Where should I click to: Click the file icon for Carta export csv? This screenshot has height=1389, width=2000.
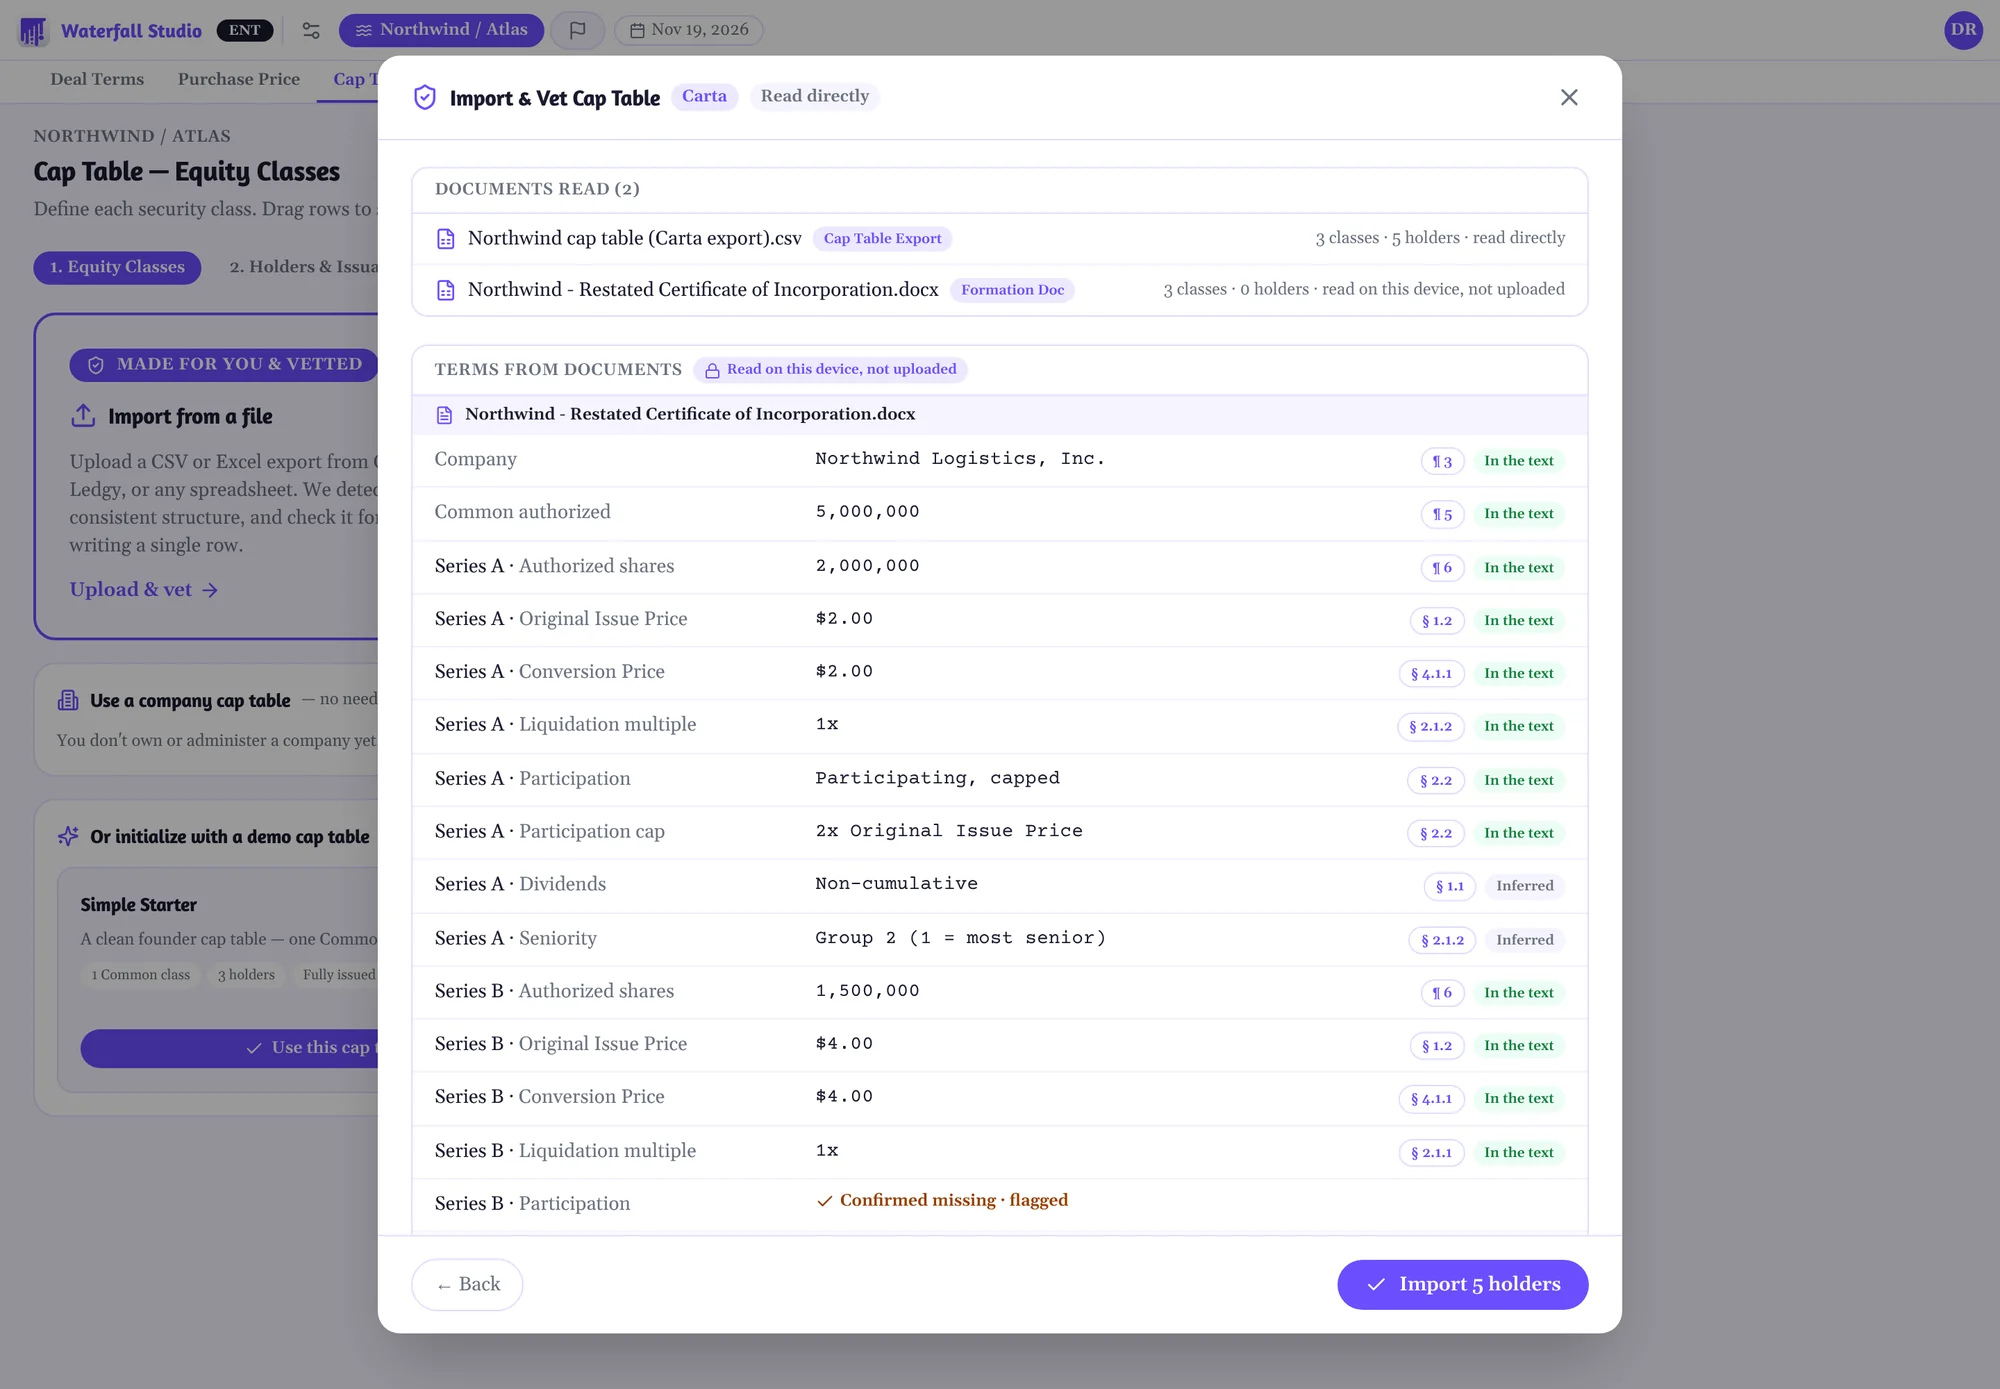pos(446,239)
